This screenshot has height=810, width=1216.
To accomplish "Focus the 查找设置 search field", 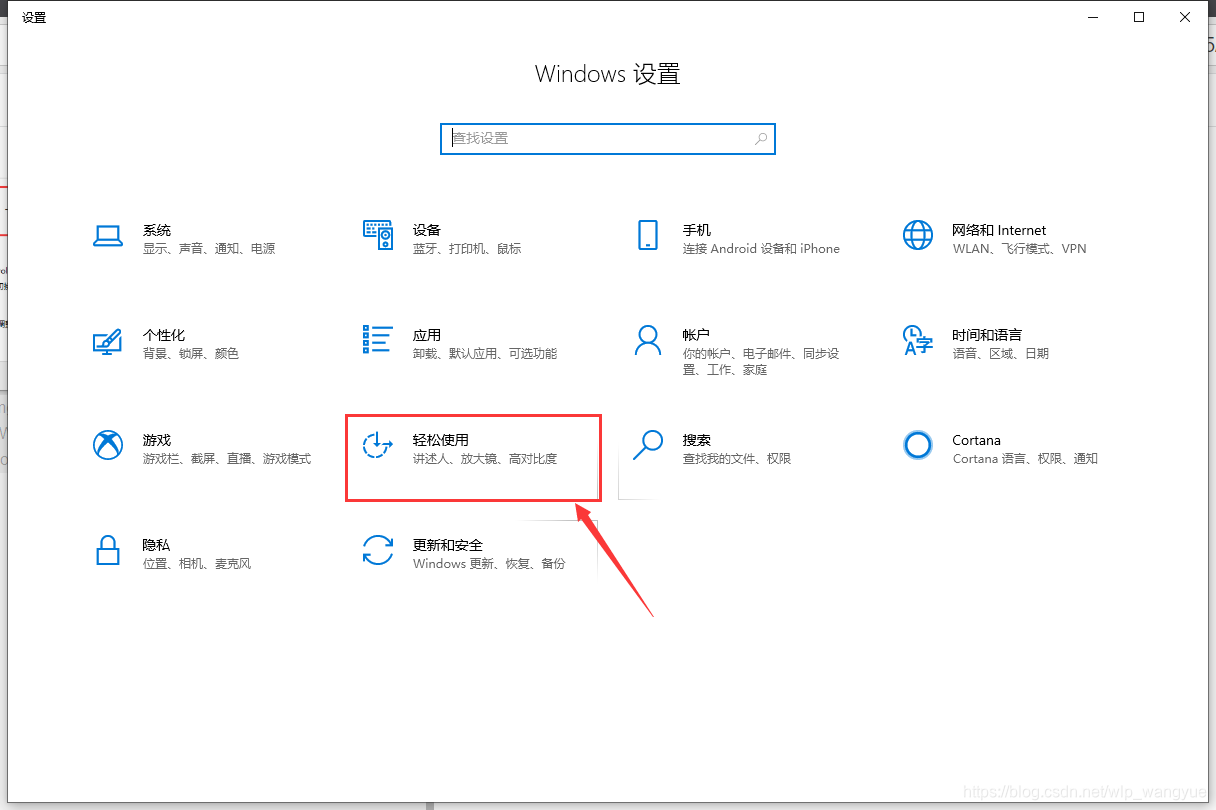I will coord(608,139).
